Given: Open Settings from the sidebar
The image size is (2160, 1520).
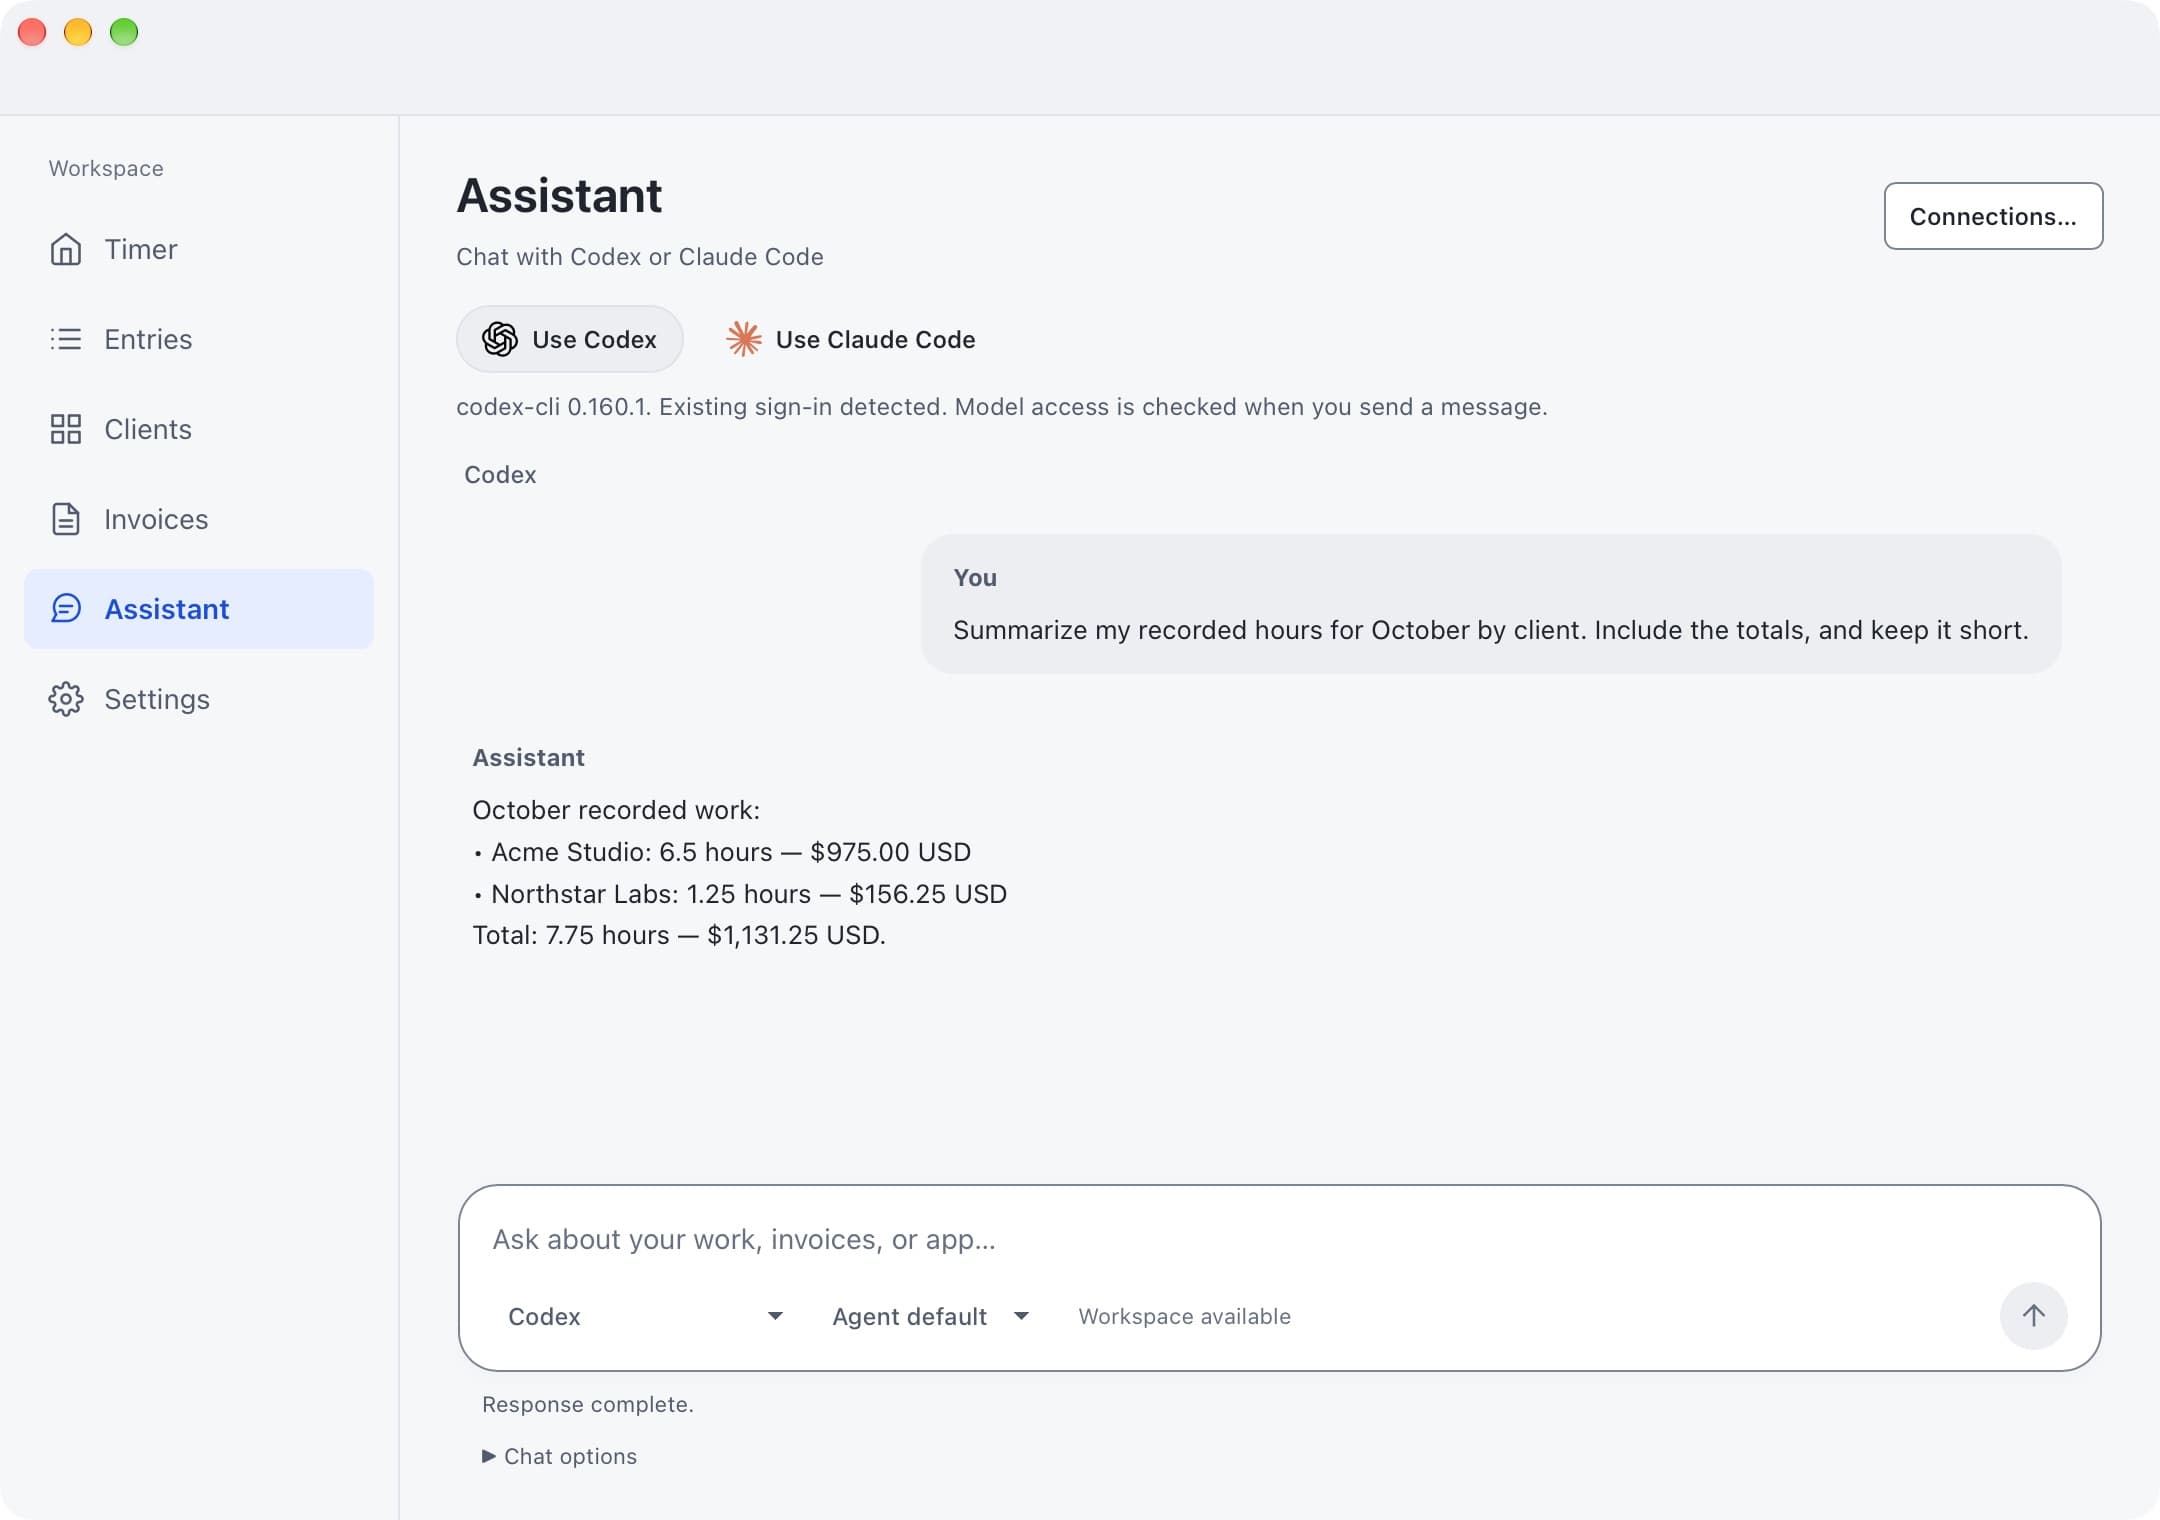Looking at the screenshot, I should pyautogui.click(x=199, y=699).
